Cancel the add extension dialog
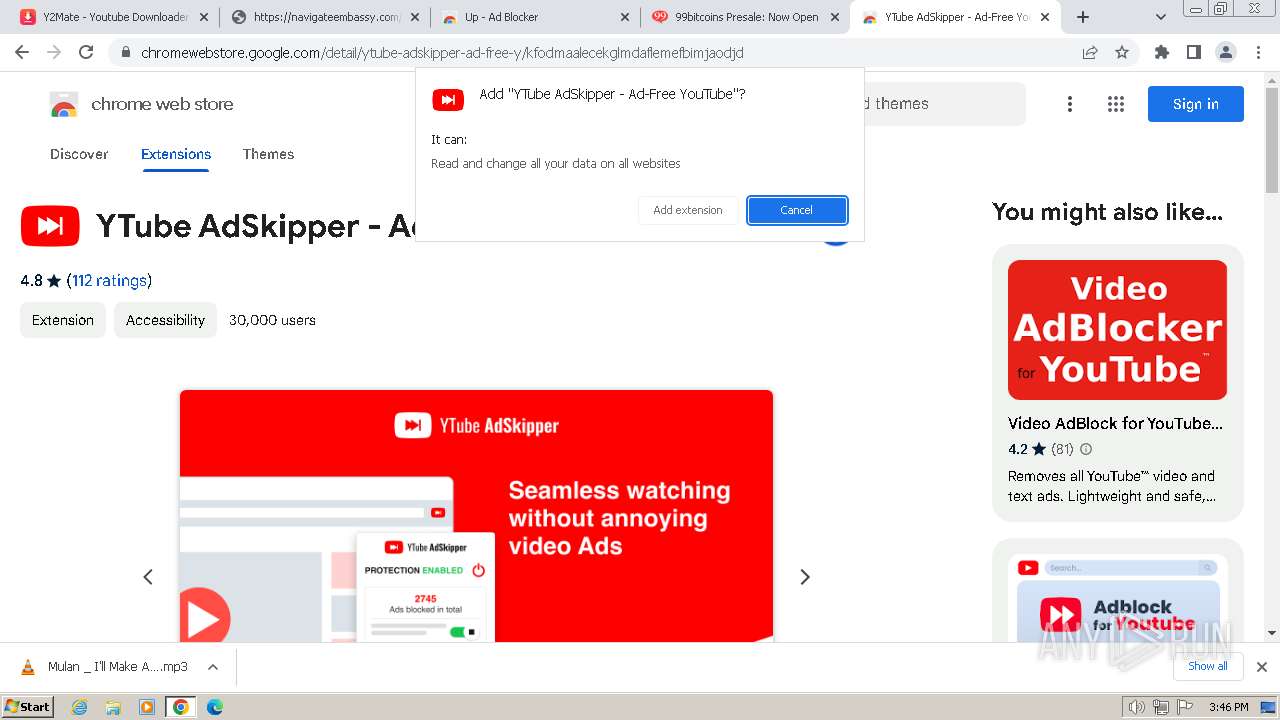 (x=797, y=210)
